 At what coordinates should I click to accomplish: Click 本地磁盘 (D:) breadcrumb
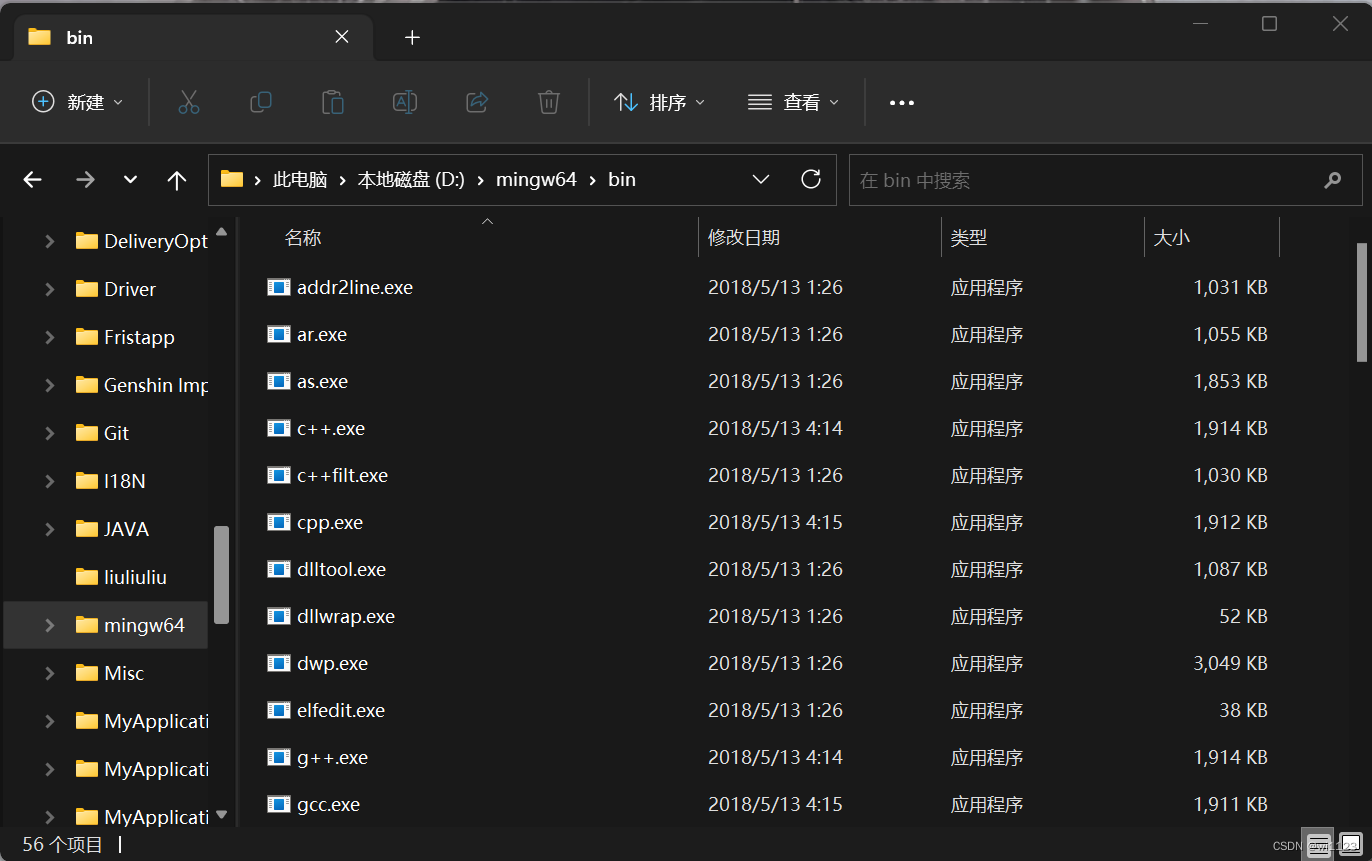(411, 180)
